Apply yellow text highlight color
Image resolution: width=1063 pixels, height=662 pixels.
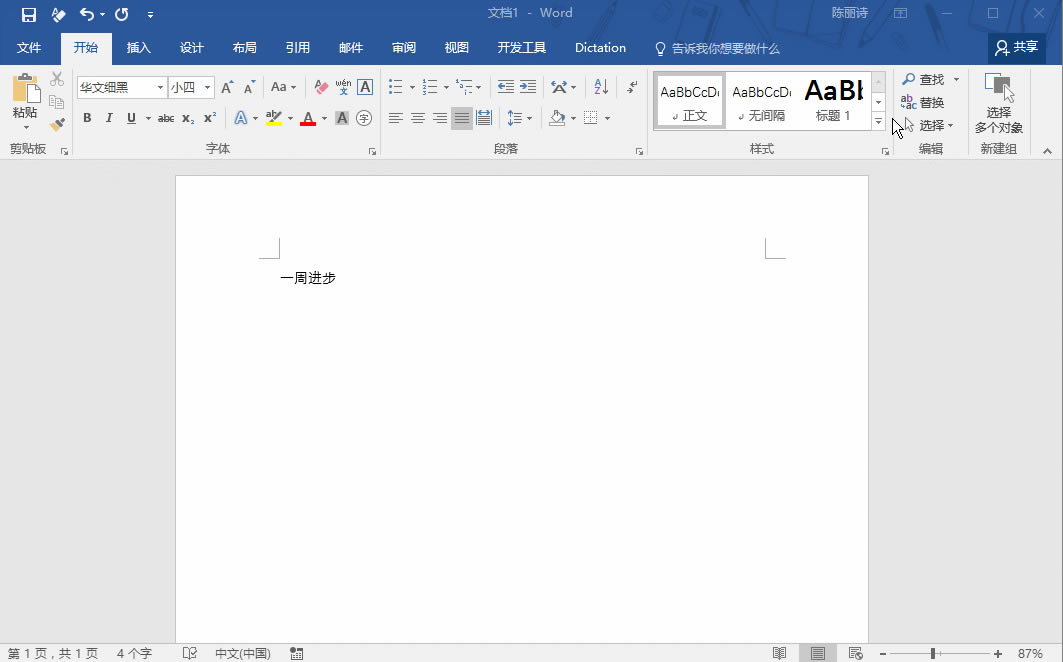coord(274,118)
